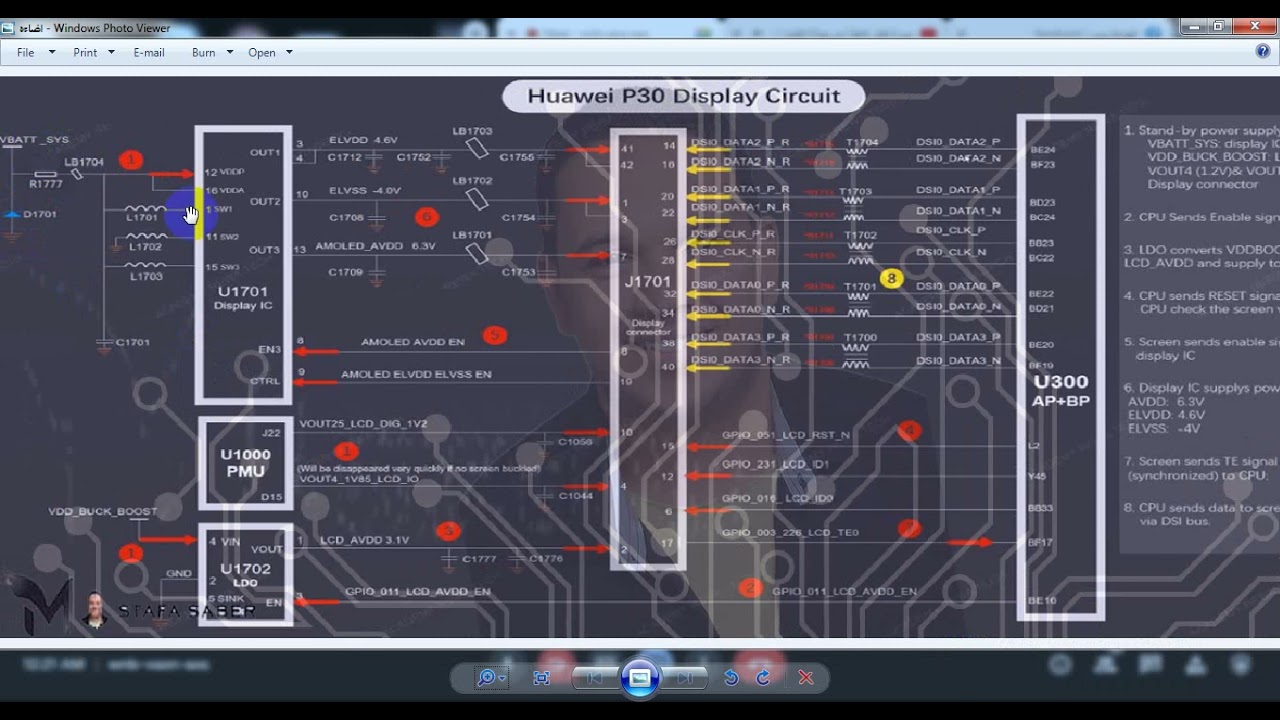Click the 'J1701' connector label
Viewport: 1280px width, 720px height.
click(x=648, y=282)
